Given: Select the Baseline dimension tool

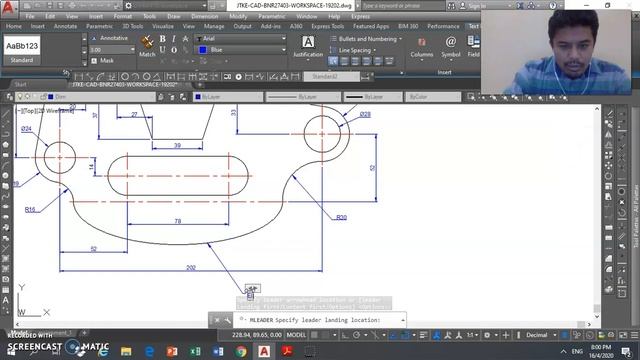Looking at the screenshot, I should click(181, 76).
